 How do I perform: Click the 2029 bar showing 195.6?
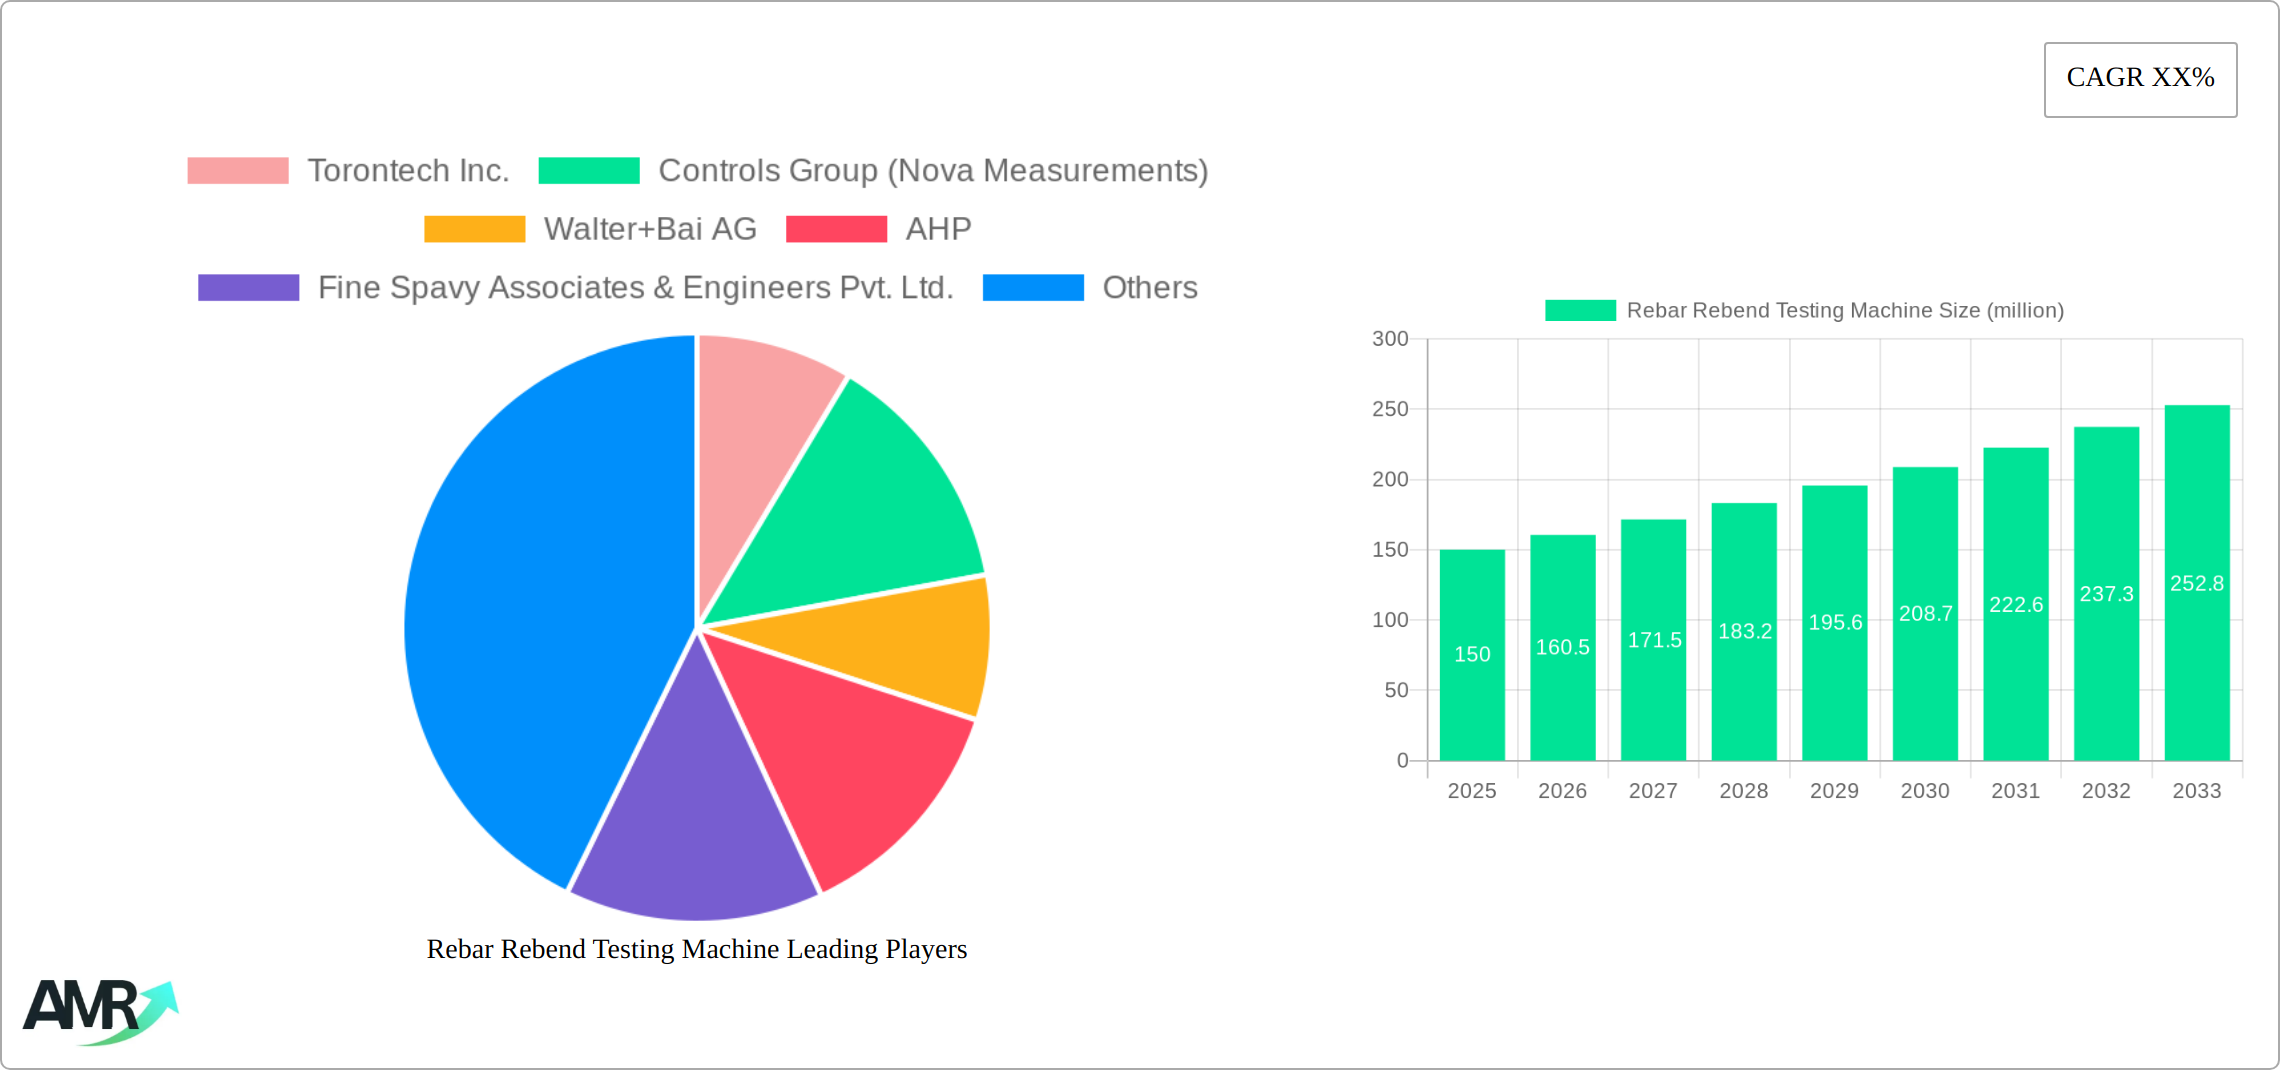(1834, 623)
